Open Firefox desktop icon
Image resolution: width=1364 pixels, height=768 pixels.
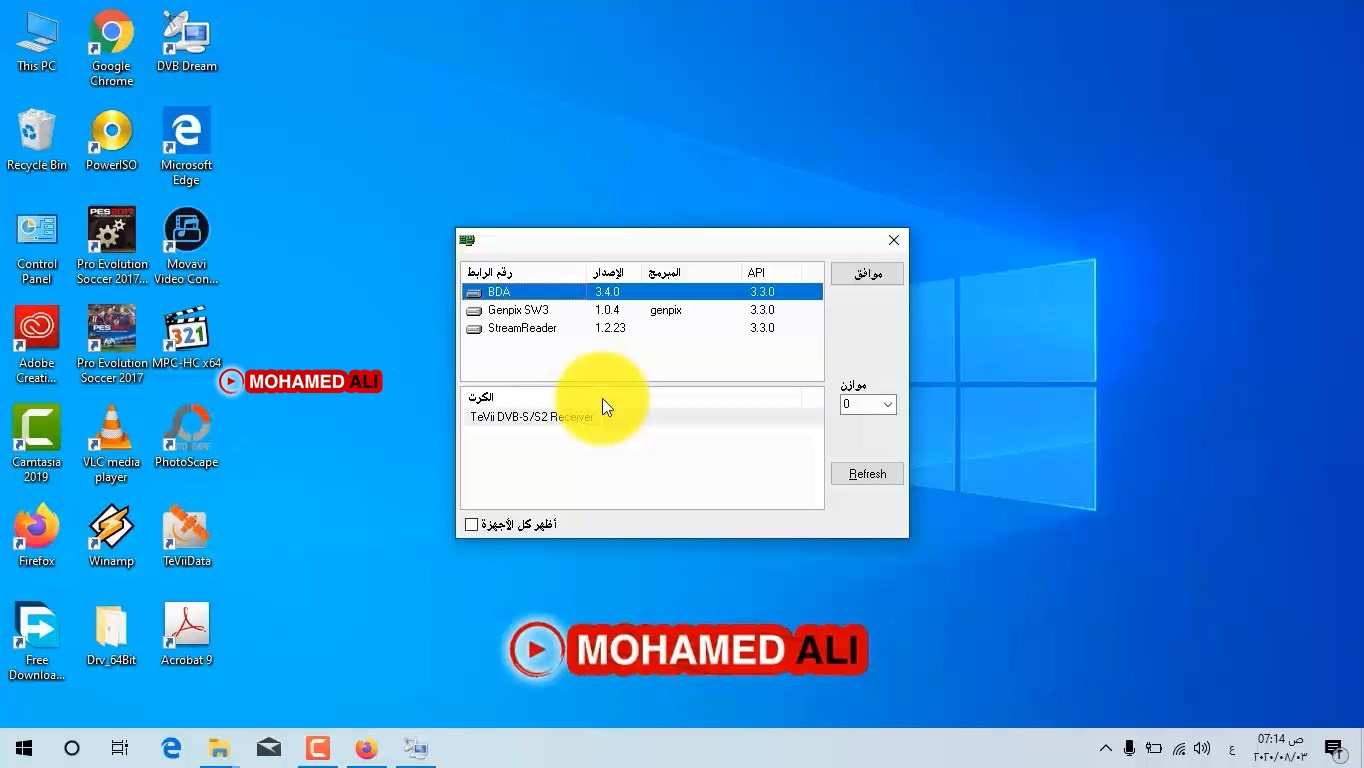[37, 537]
